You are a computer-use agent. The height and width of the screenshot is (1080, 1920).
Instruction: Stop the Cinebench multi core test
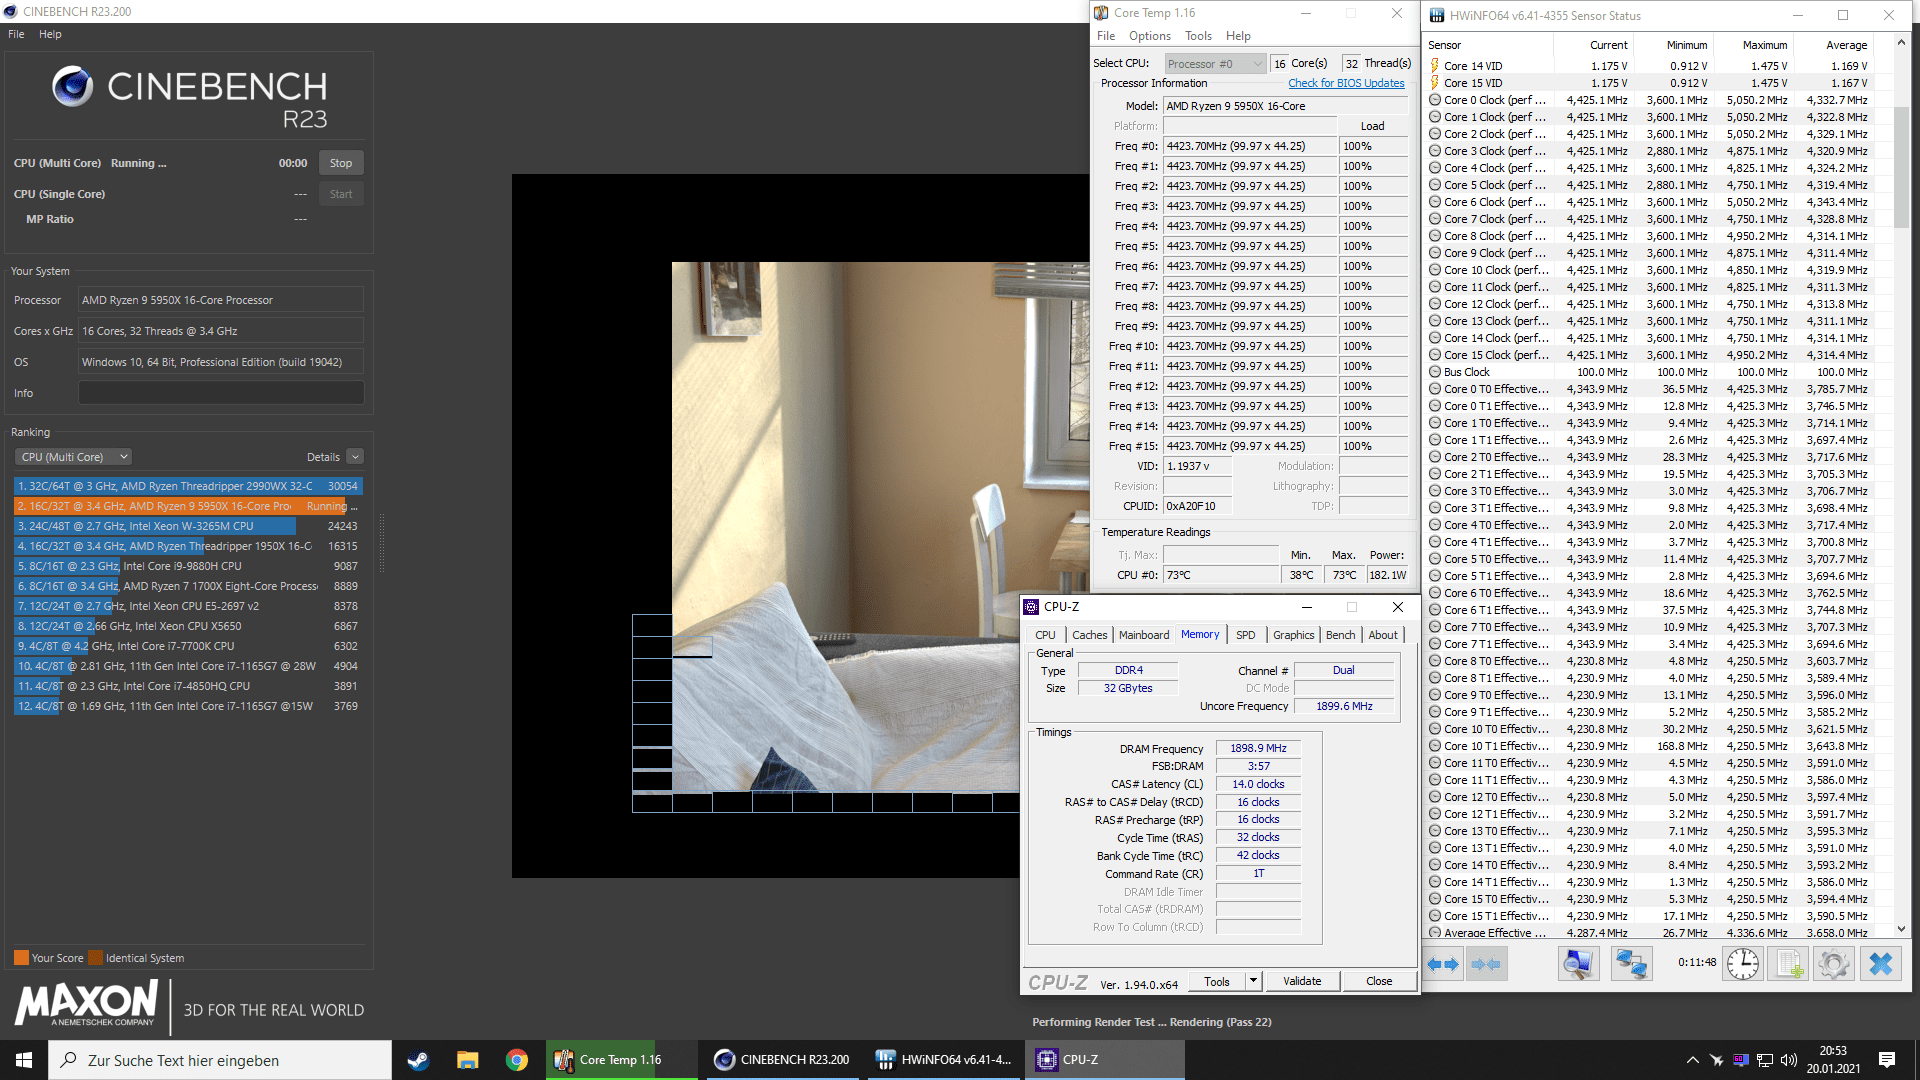click(x=341, y=163)
